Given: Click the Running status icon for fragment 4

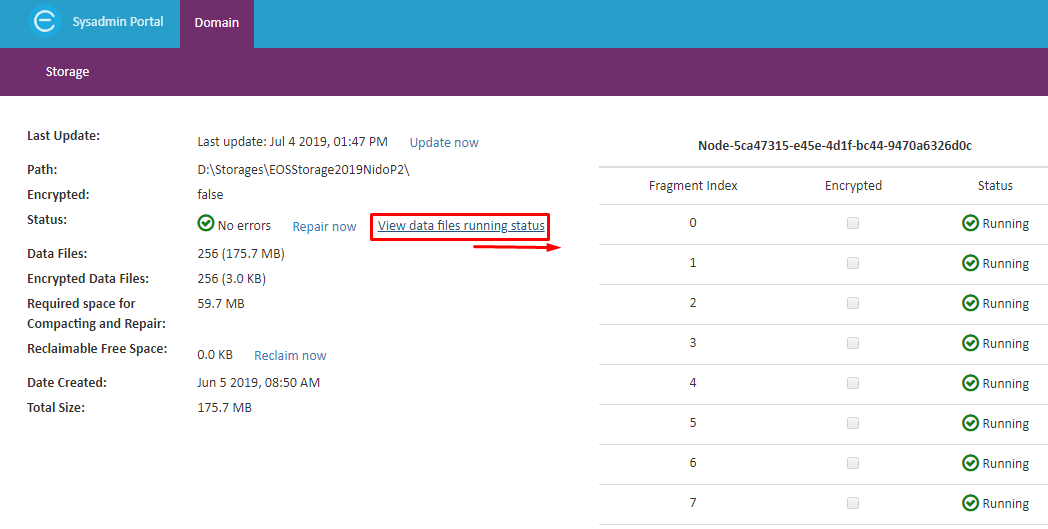Looking at the screenshot, I should point(970,383).
